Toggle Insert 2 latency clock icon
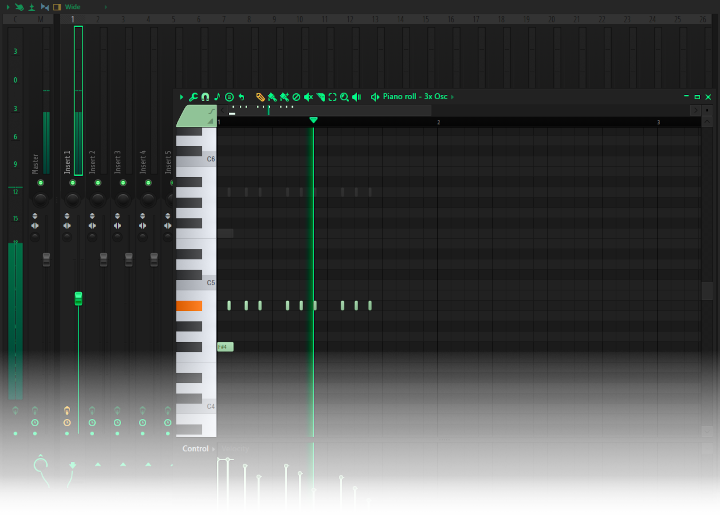The width and height of the screenshot is (720, 524). click(92, 423)
